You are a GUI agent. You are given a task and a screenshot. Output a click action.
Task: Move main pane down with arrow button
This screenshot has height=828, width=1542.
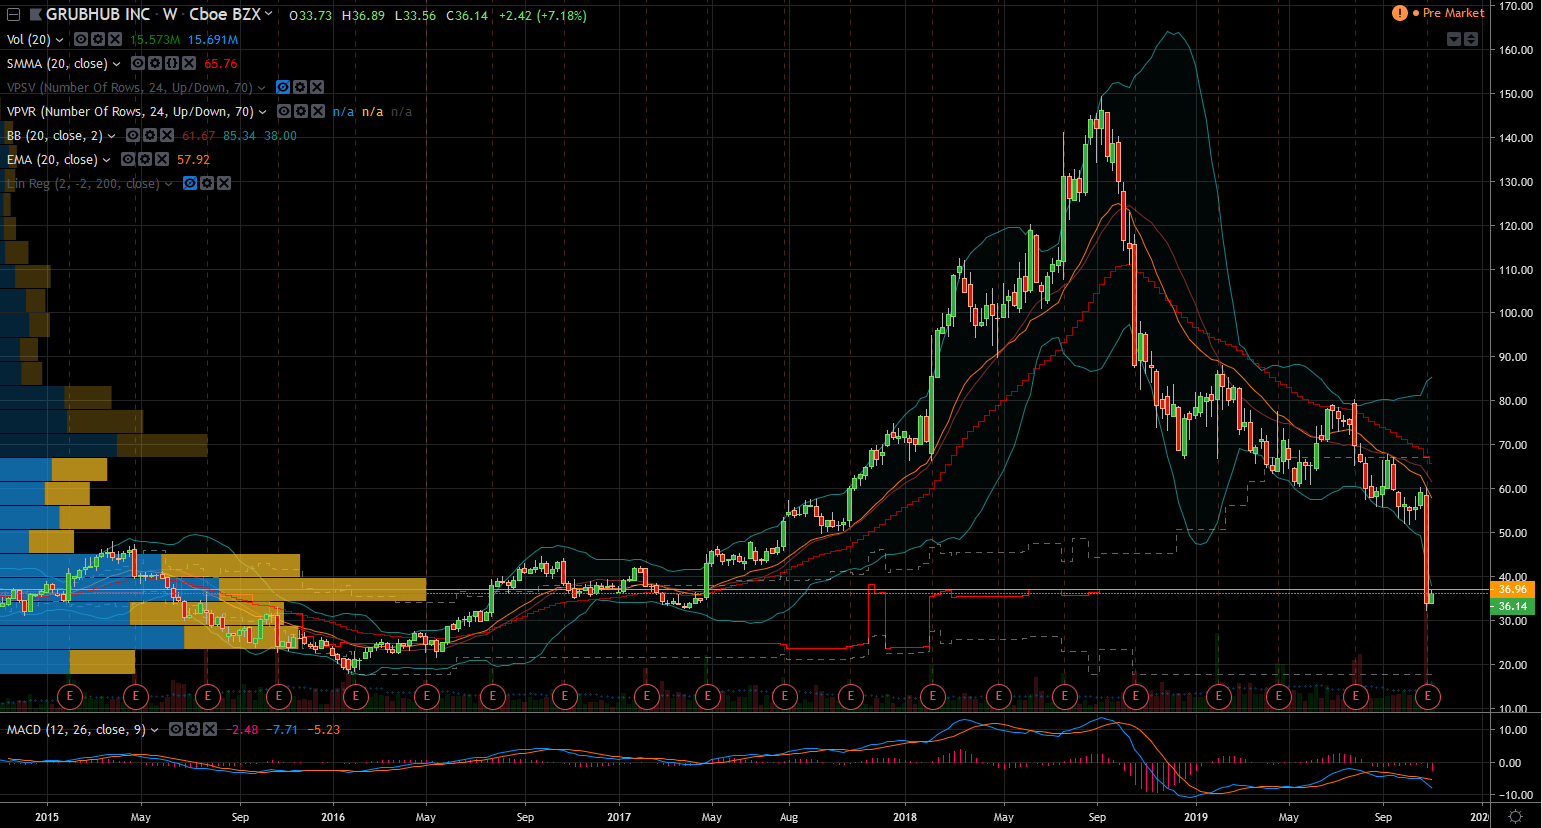pos(1455,39)
